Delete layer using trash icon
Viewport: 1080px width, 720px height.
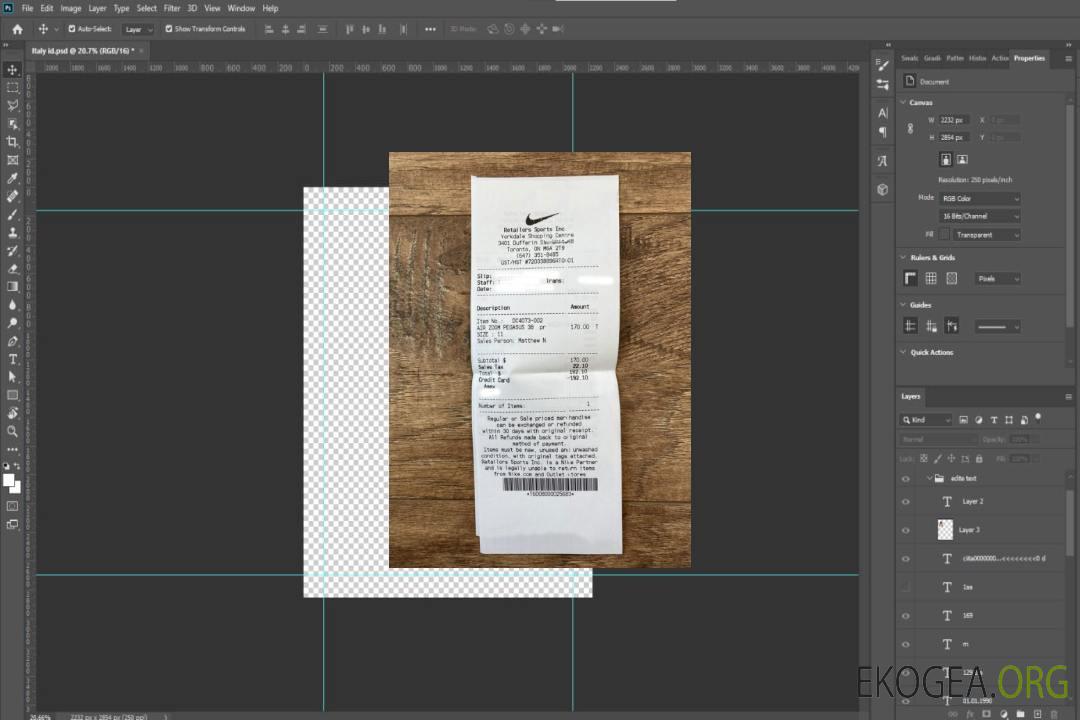1053,714
